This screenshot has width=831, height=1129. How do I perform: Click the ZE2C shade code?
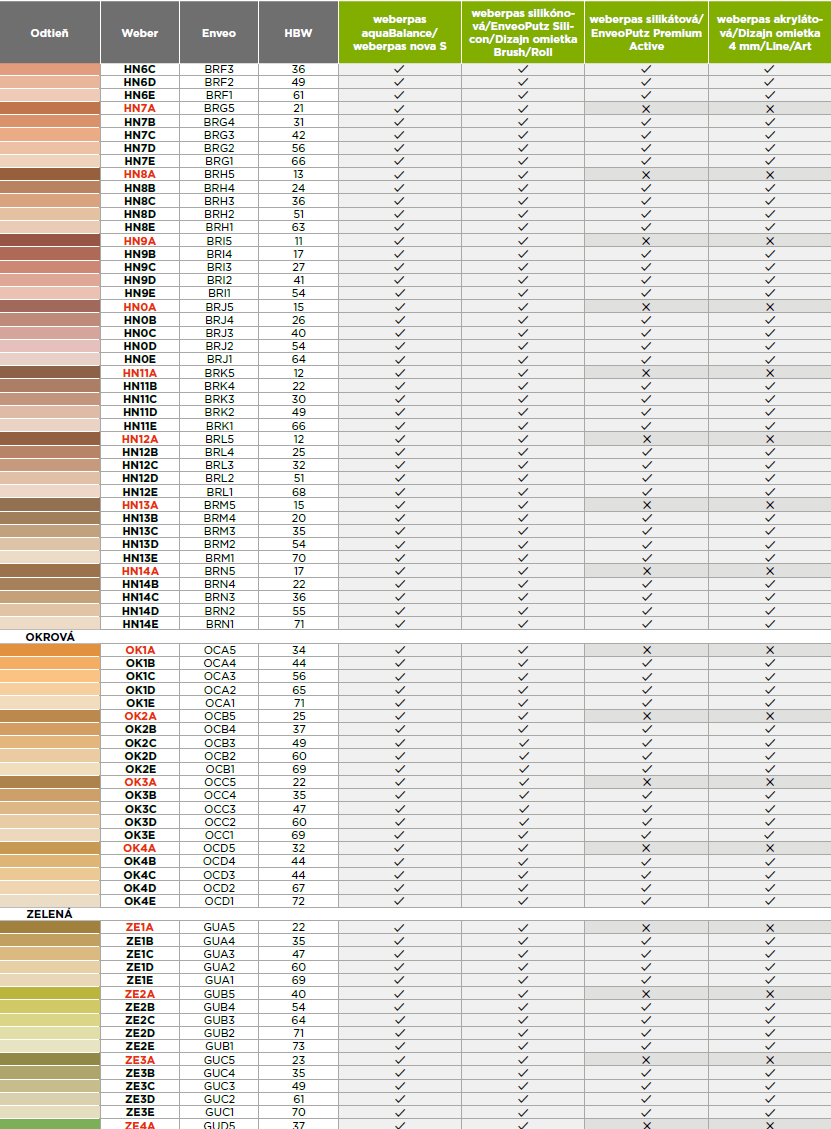click(x=140, y=1020)
